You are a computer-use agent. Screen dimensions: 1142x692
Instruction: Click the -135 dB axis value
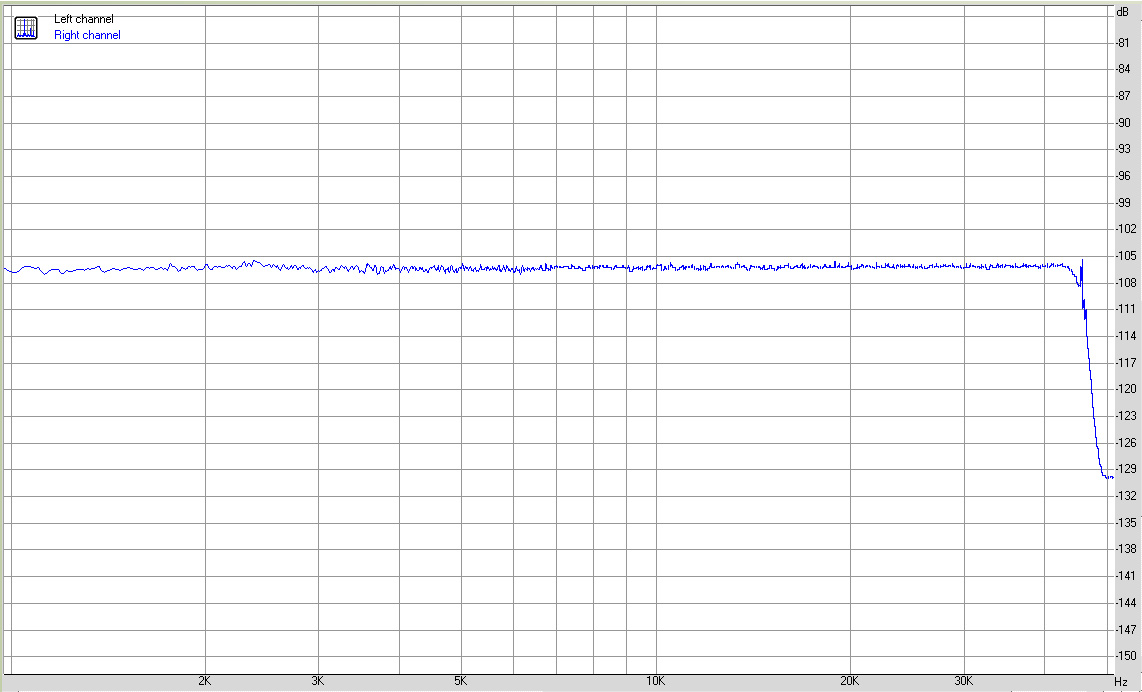point(1126,523)
